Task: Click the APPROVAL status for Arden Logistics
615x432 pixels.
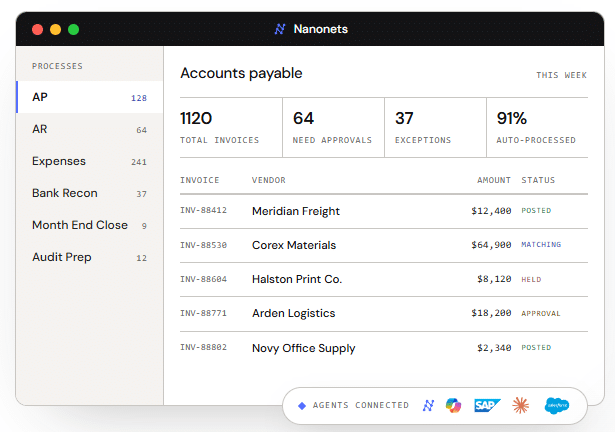Action: (x=541, y=314)
